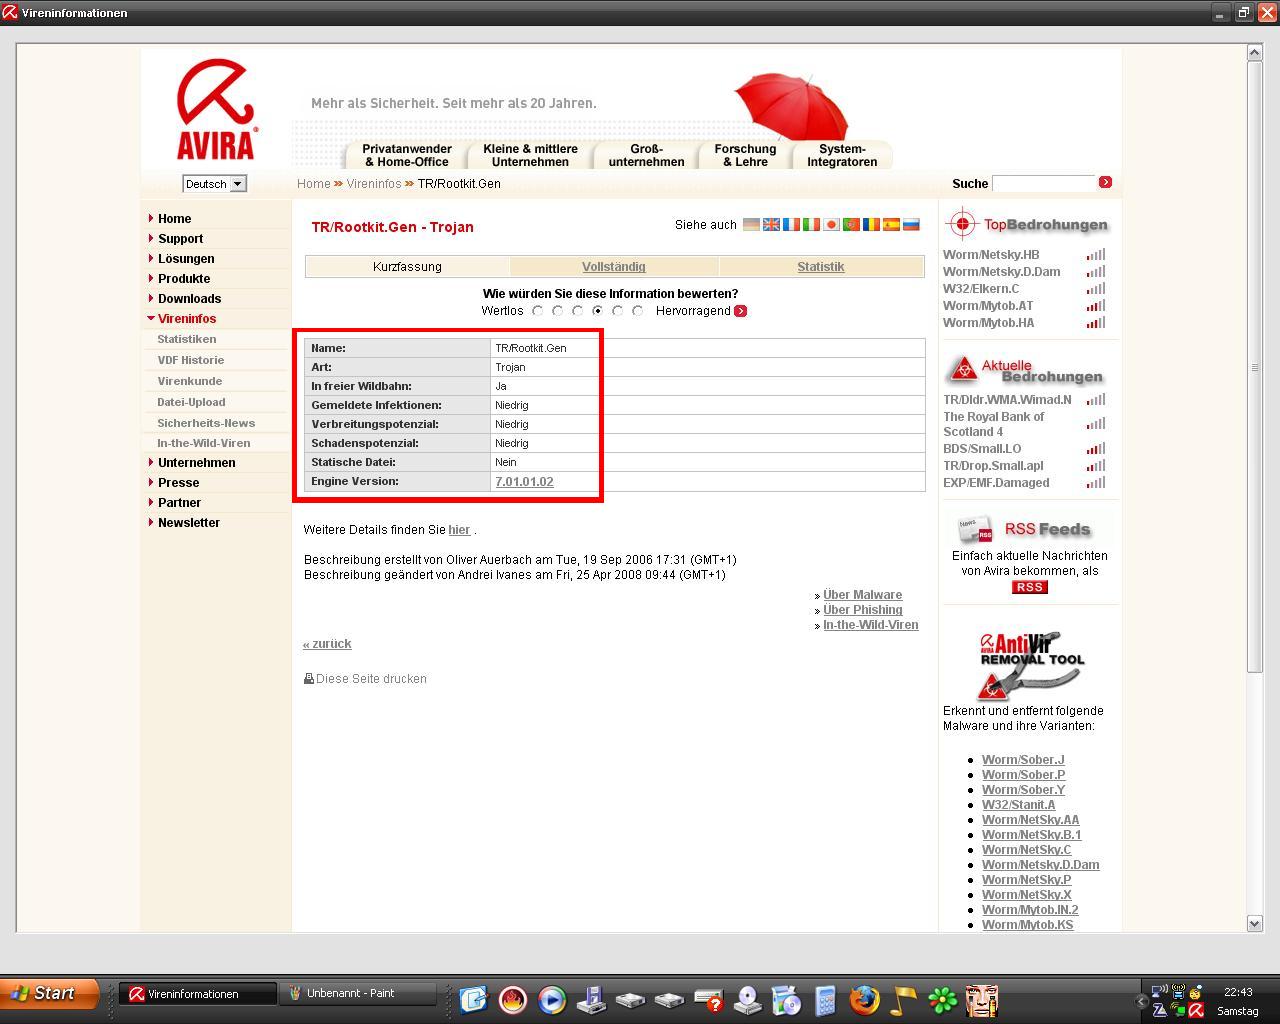
Task: Open the Portuguese flag version
Action: pyautogui.click(x=851, y=225)
